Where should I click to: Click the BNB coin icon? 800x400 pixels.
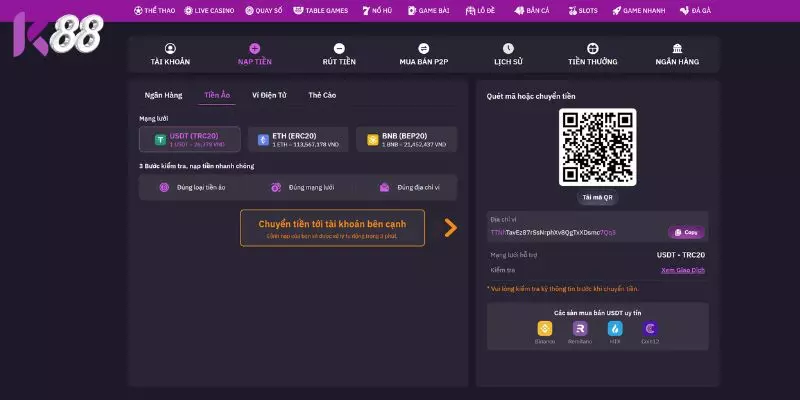pyautogui.click(x=373, y=140)
